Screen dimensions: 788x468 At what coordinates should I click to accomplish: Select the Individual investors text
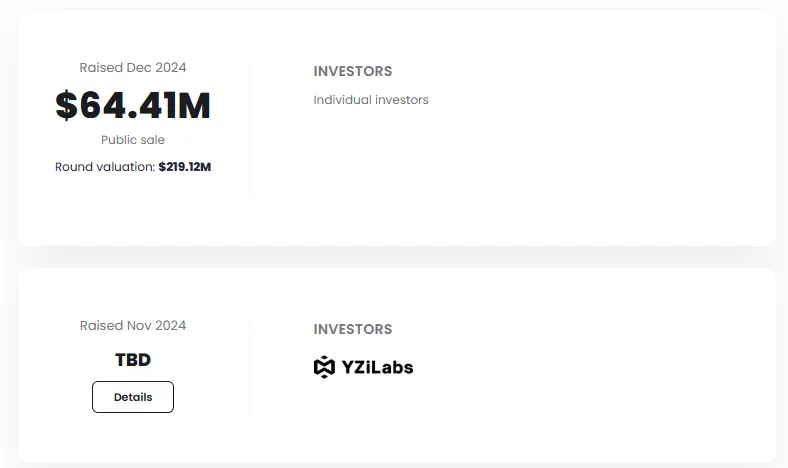(x=371, y=100)
